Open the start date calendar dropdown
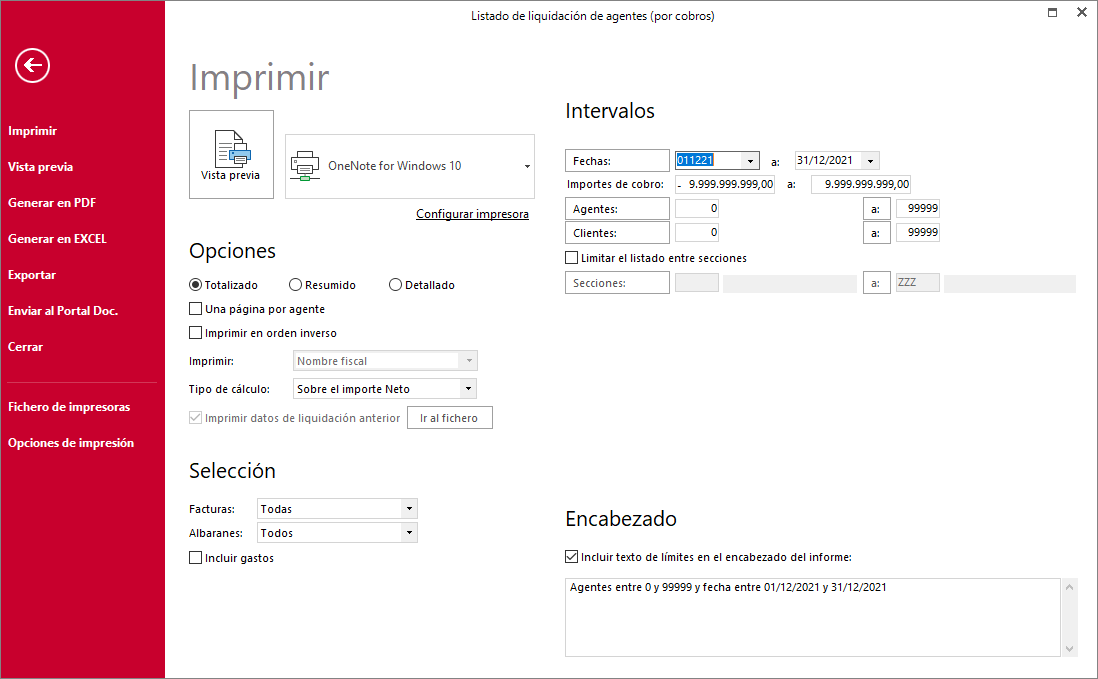This screenshot has height=679, width=1098. (750, 161)
